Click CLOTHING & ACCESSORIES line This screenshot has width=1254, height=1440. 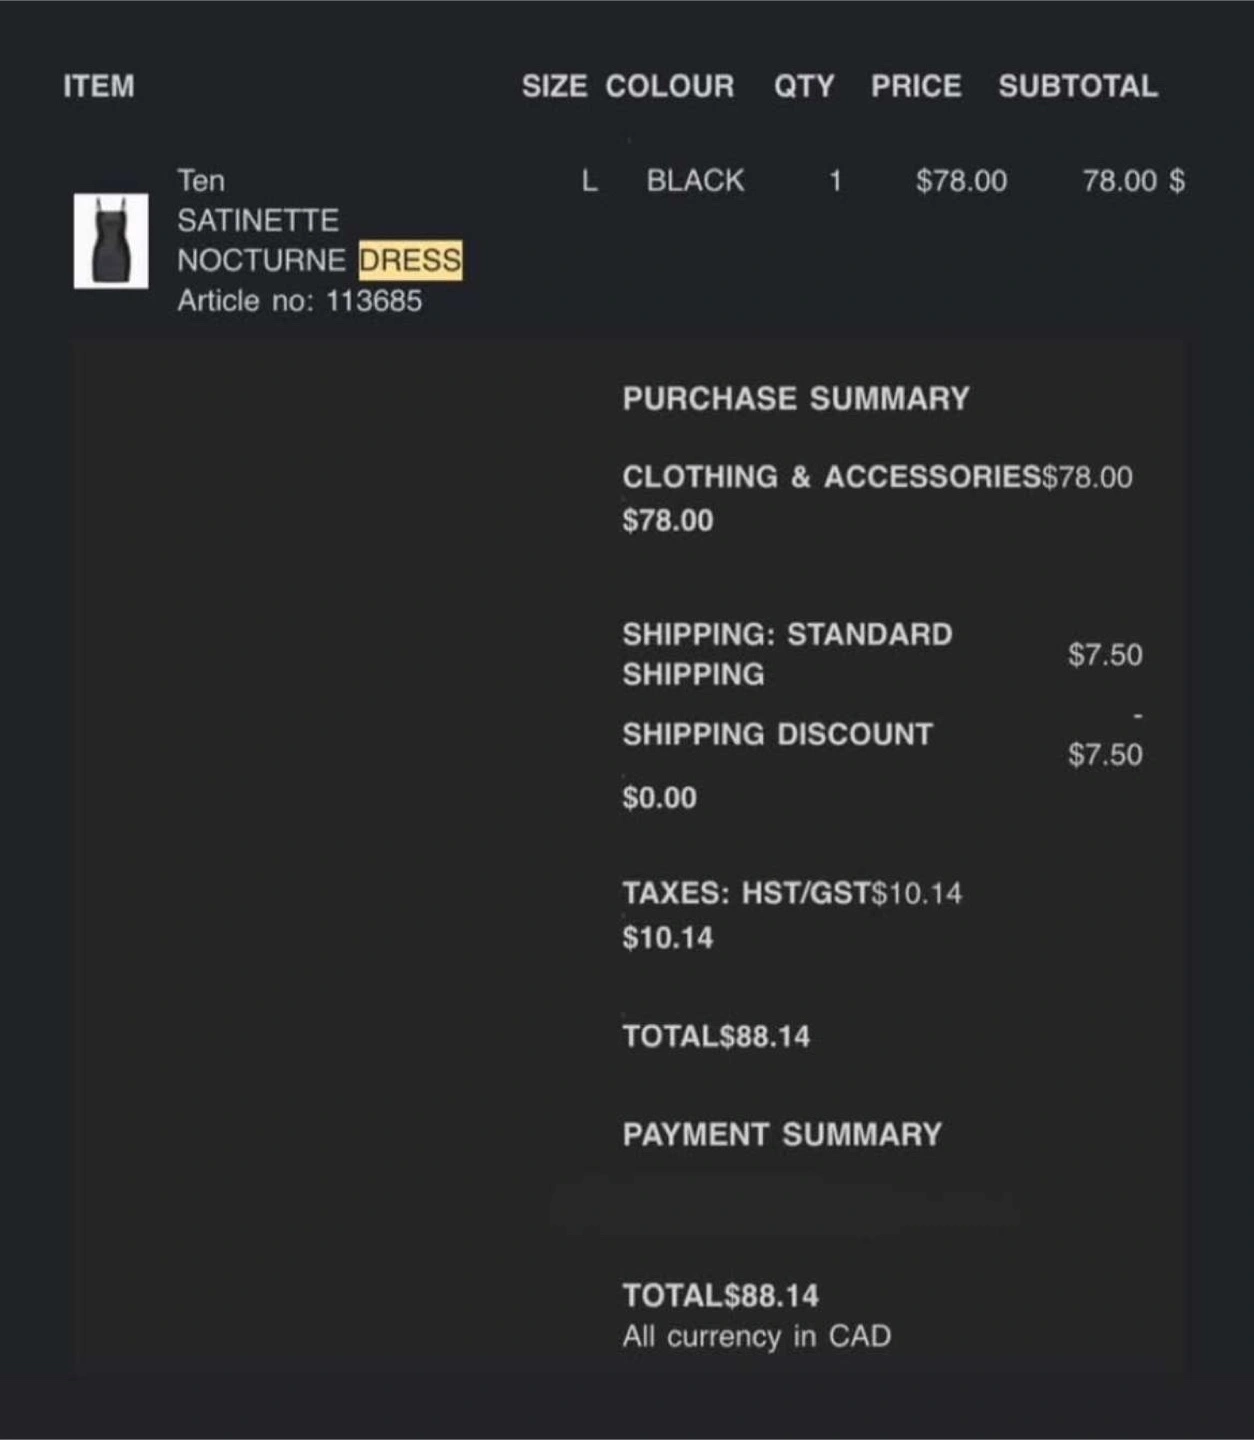click(877, 477)
